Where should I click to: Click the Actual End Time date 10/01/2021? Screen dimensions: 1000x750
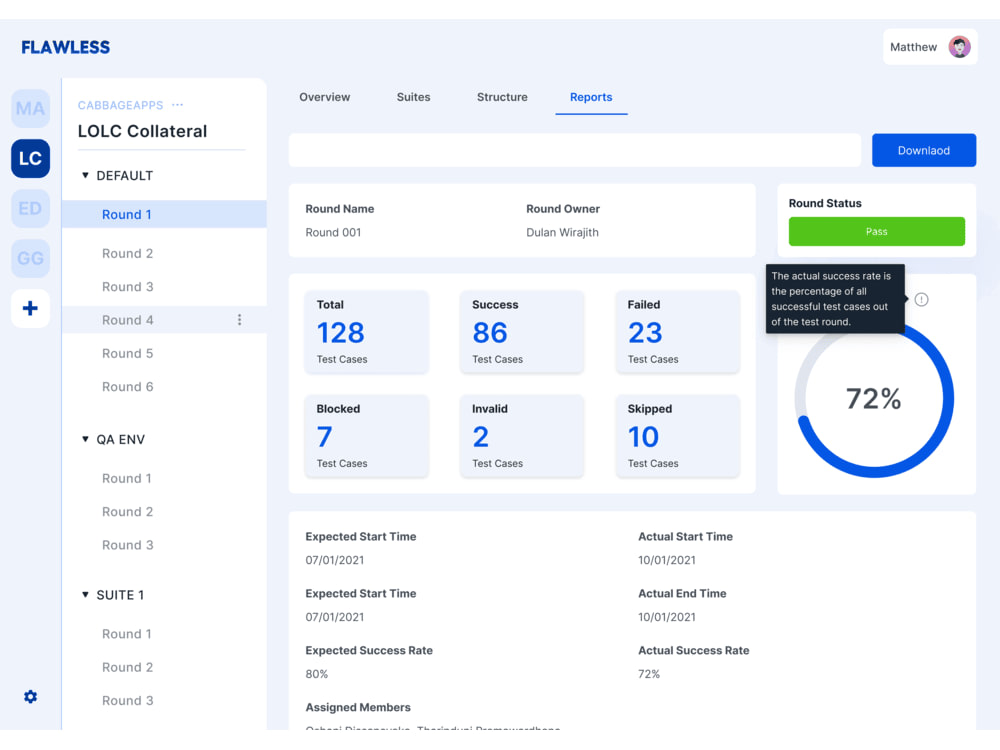pos(666,617)
